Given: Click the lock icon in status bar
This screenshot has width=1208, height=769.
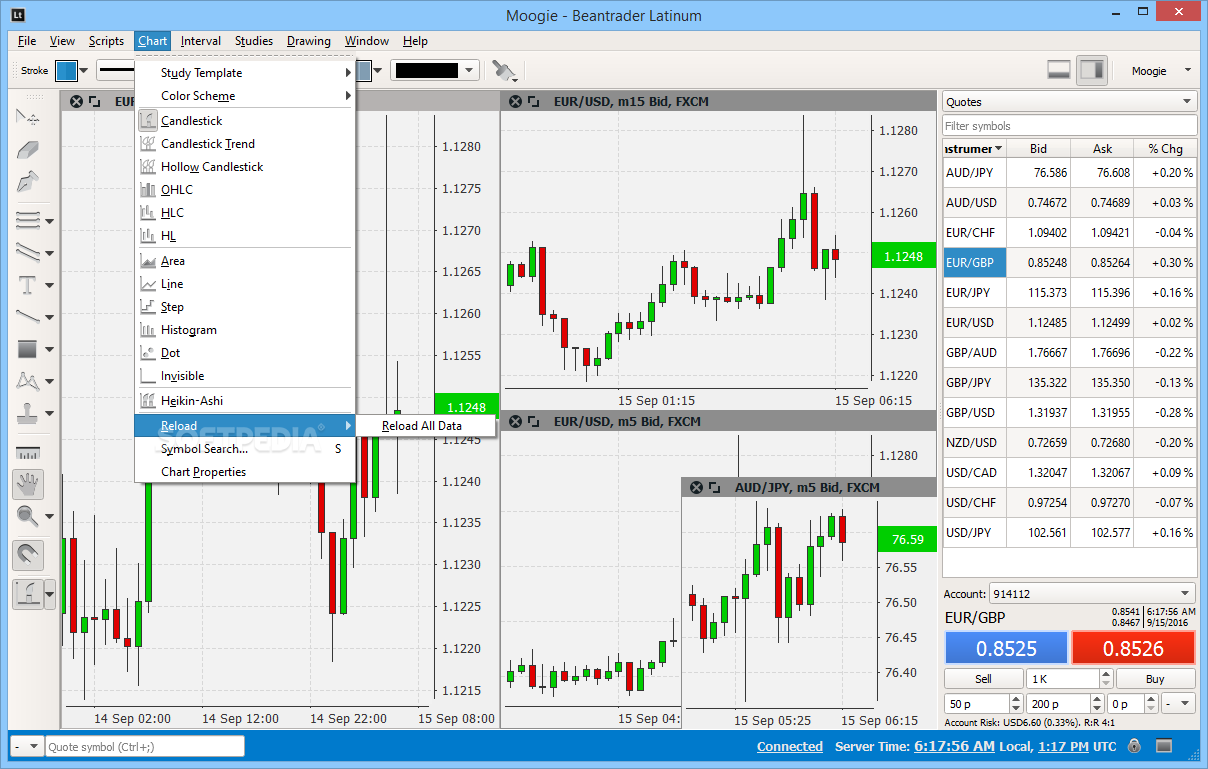Looking at the screenshot, I should [1134, 746].
